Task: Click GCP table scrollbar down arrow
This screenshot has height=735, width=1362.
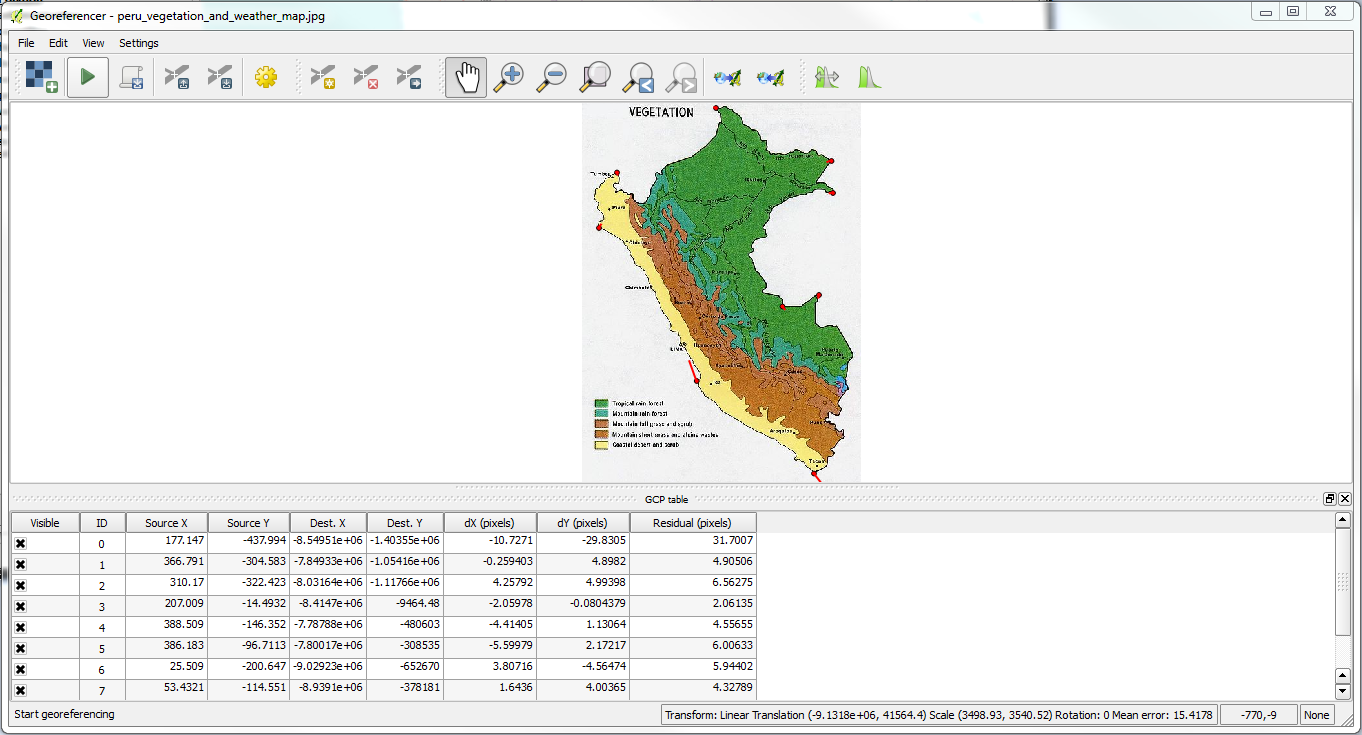Action: 1343,691
